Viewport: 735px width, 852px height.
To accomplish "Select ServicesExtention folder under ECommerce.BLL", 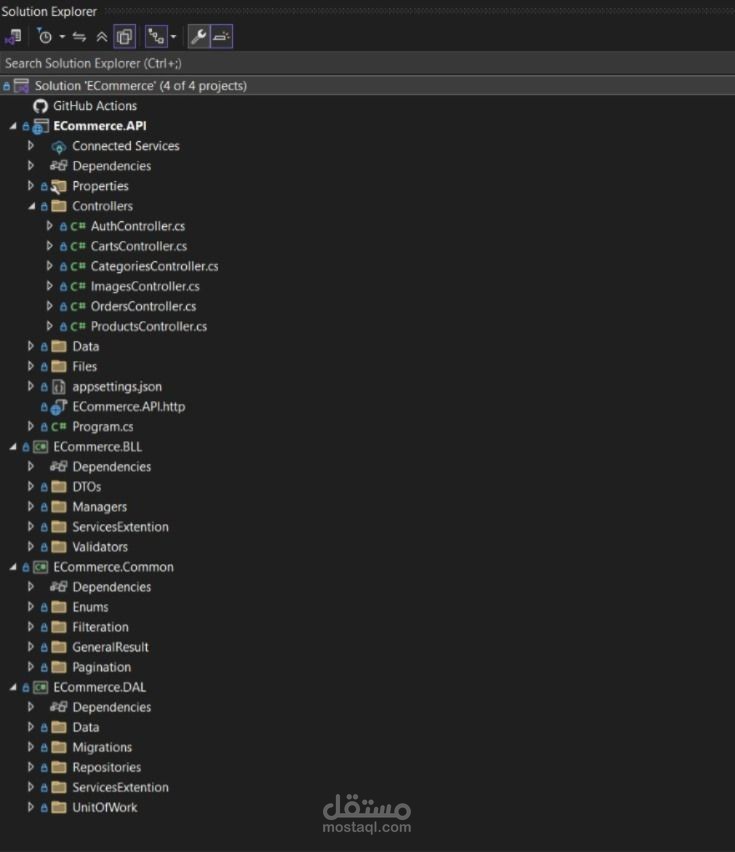I will click(x=120, y=527).
